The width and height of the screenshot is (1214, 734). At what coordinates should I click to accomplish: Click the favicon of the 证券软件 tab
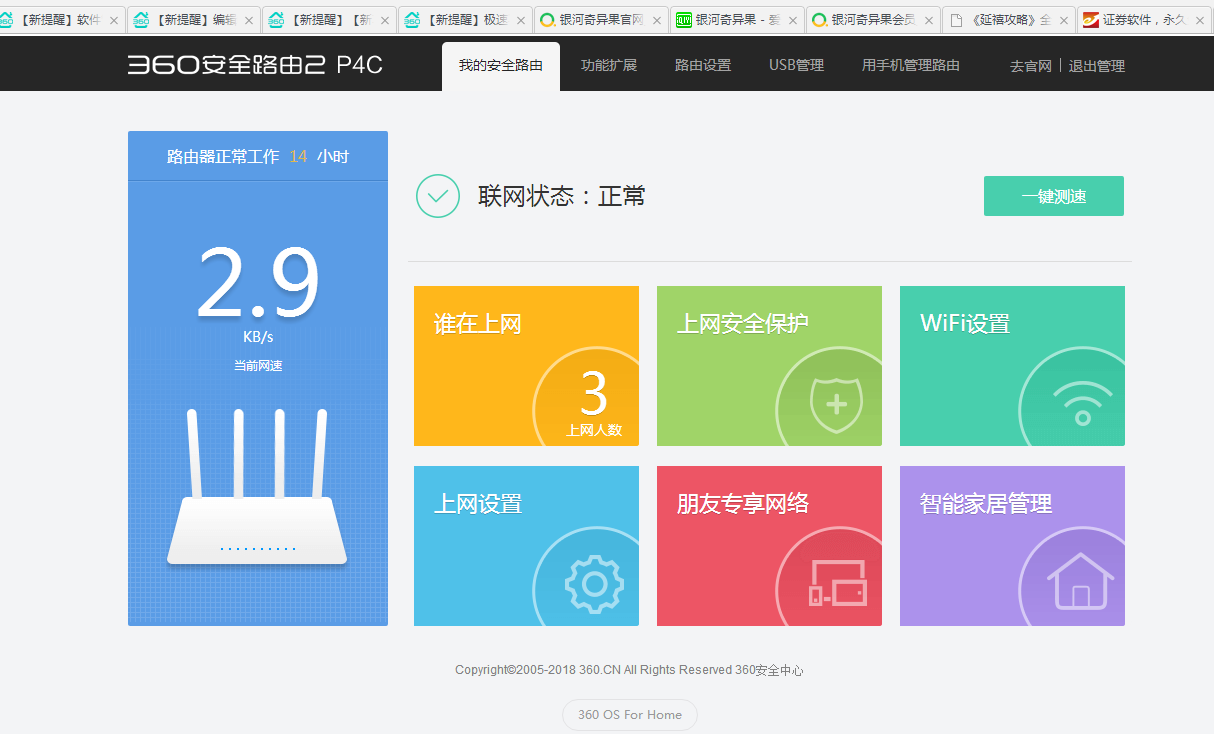[x=1091, y=20]
